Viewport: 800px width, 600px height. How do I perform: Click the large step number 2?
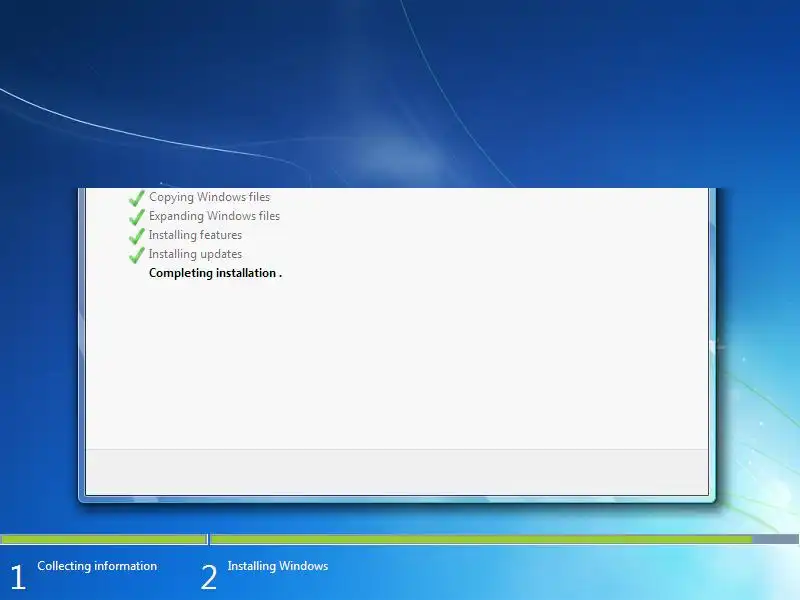[x=209, y=577]
